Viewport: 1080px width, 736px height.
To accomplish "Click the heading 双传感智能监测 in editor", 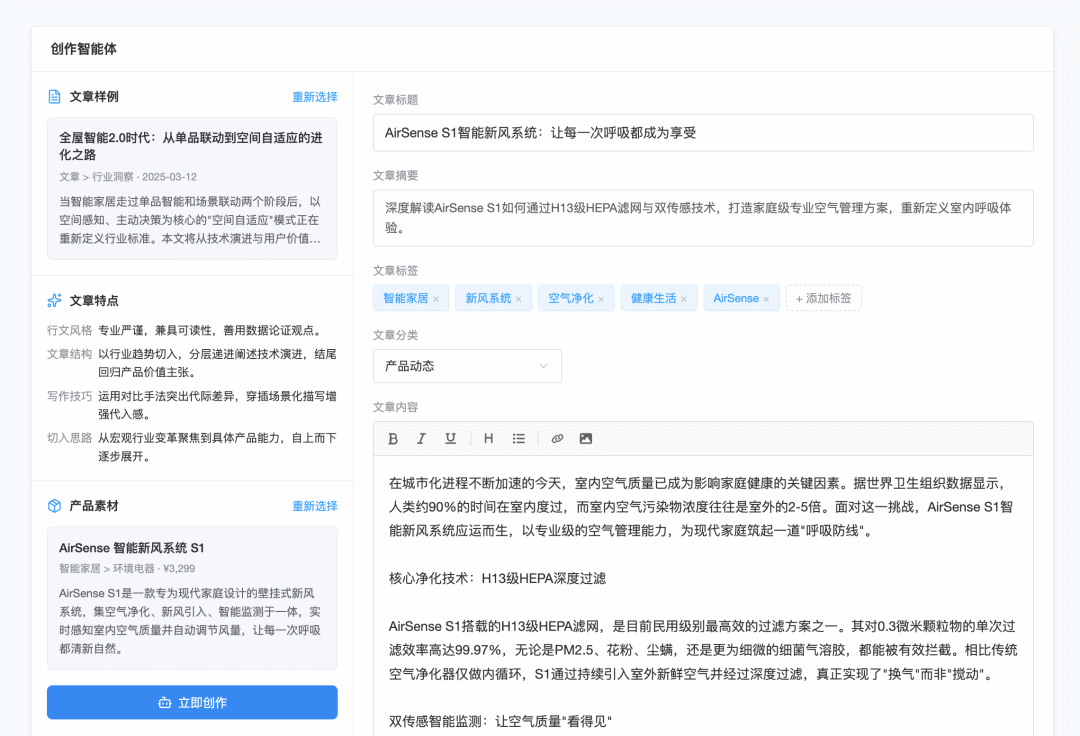I will (500, 721).
